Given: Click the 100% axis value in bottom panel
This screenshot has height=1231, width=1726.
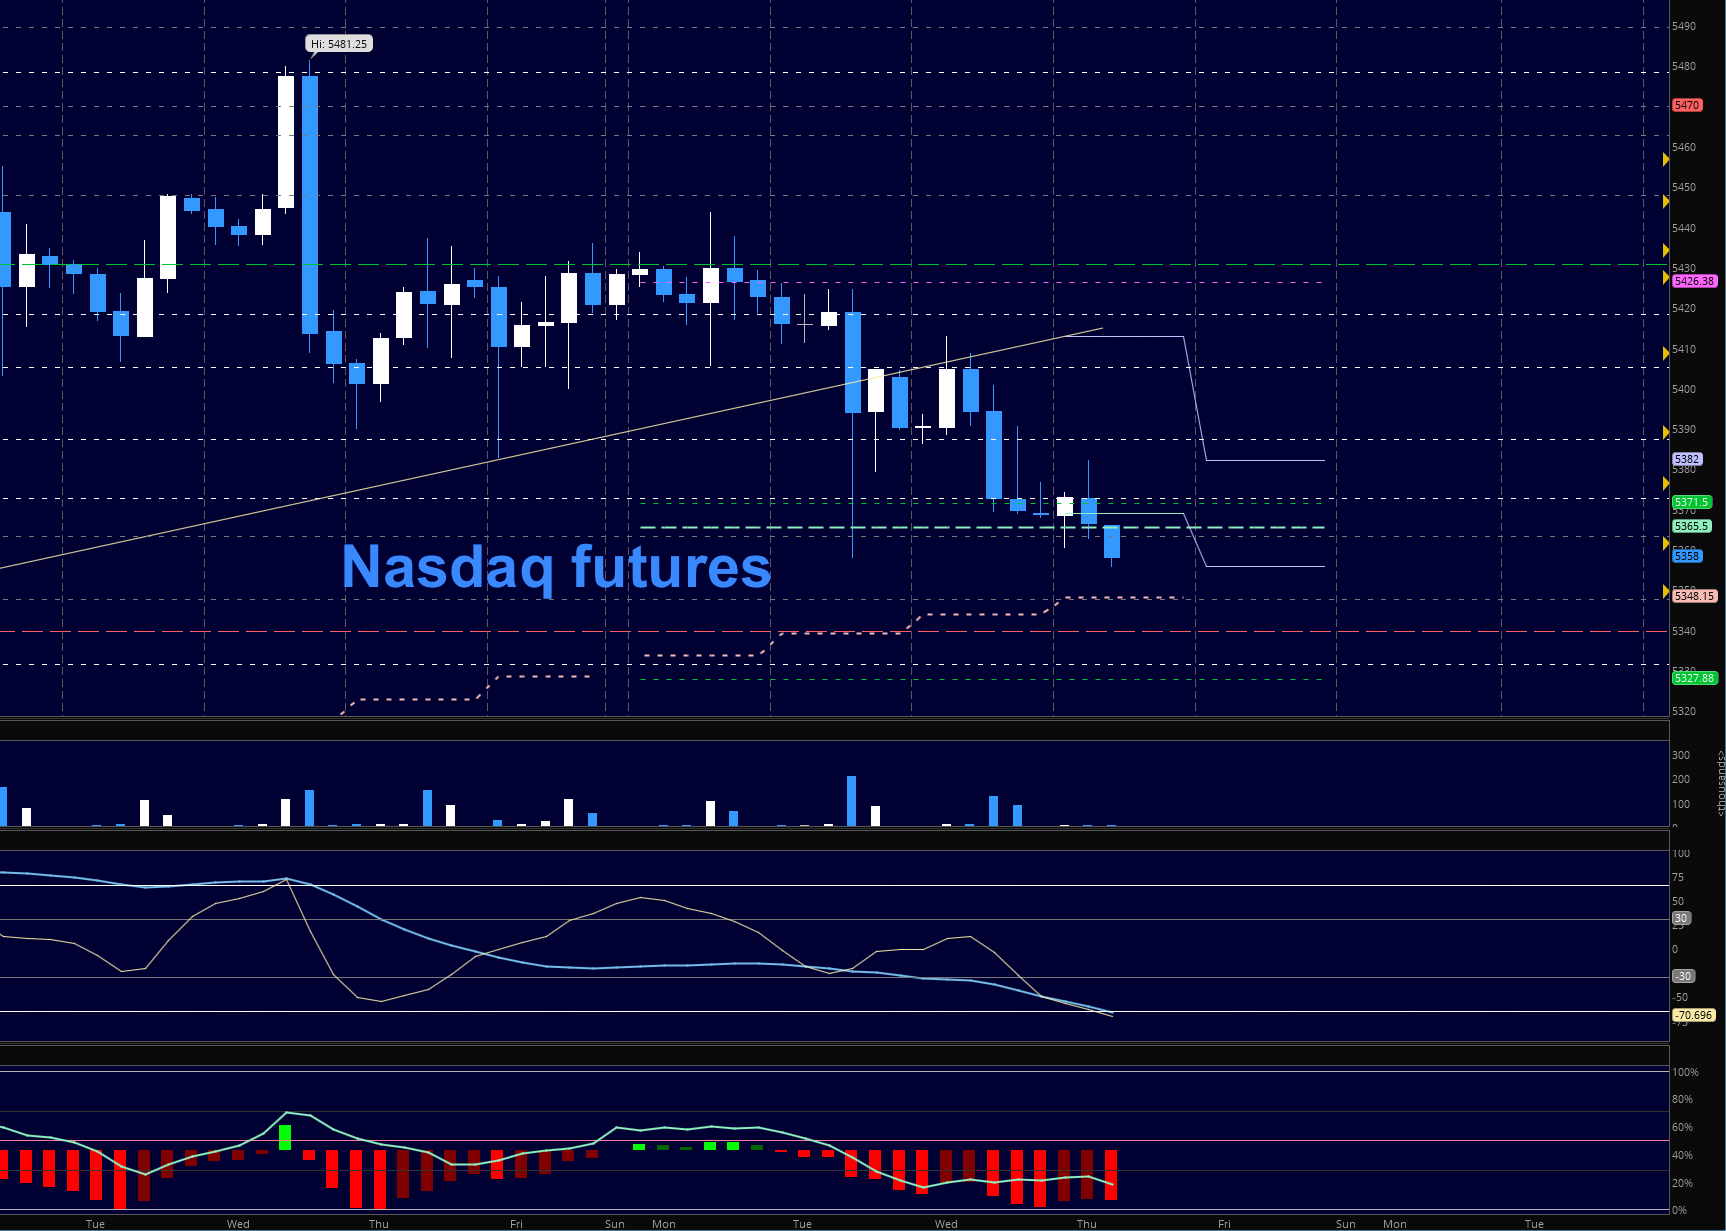Looking at the screenshot, I should (1686, 1072).
